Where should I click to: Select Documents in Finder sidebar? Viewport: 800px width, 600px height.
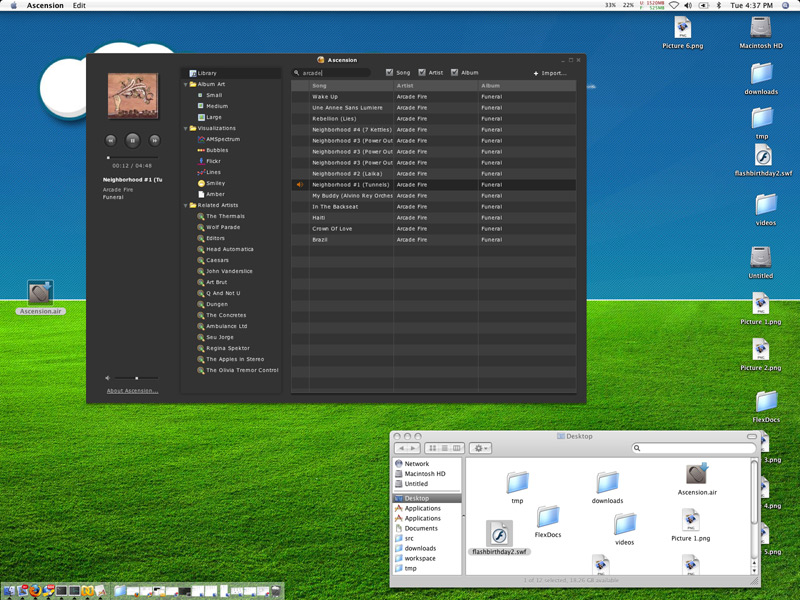428,529
